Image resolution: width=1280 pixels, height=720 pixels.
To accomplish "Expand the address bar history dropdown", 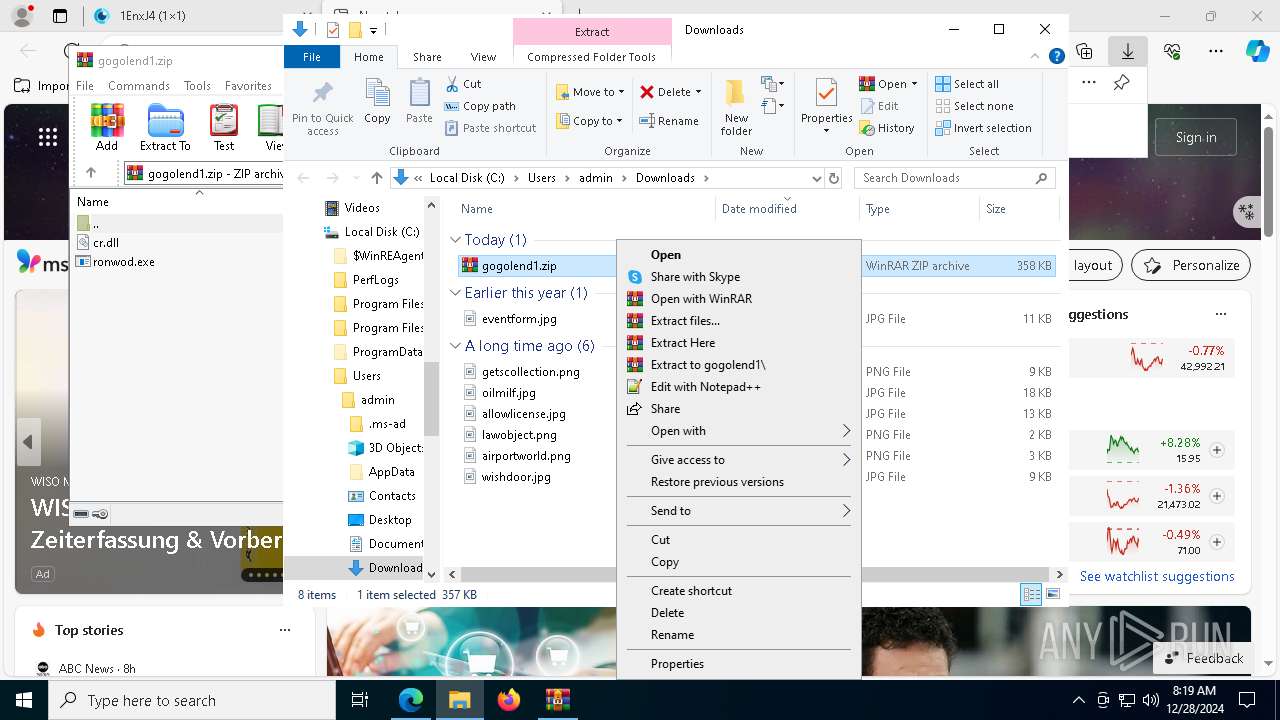I will pos(817,178).
